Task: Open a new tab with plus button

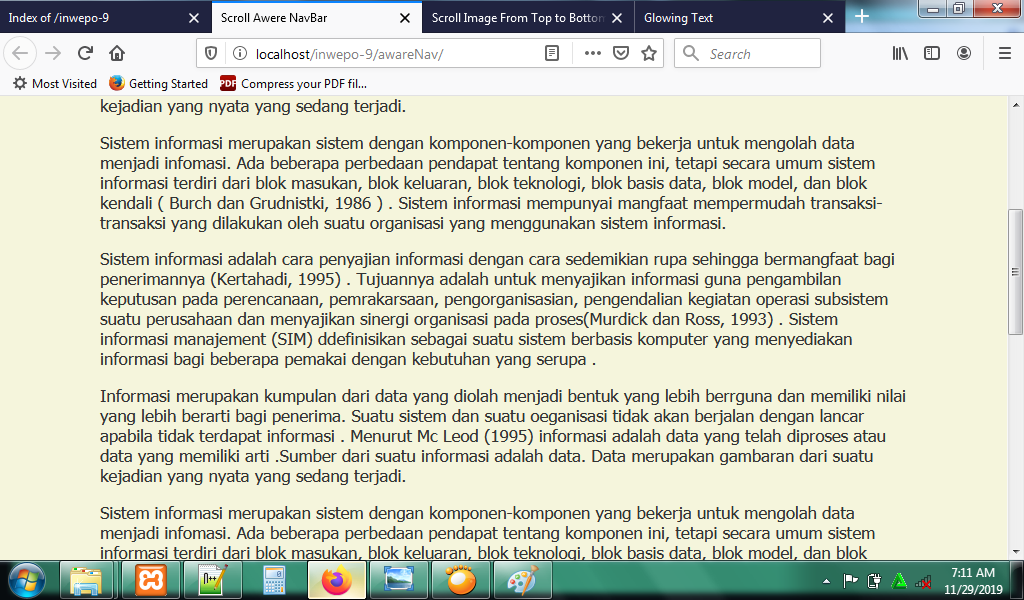Action: 862,16
